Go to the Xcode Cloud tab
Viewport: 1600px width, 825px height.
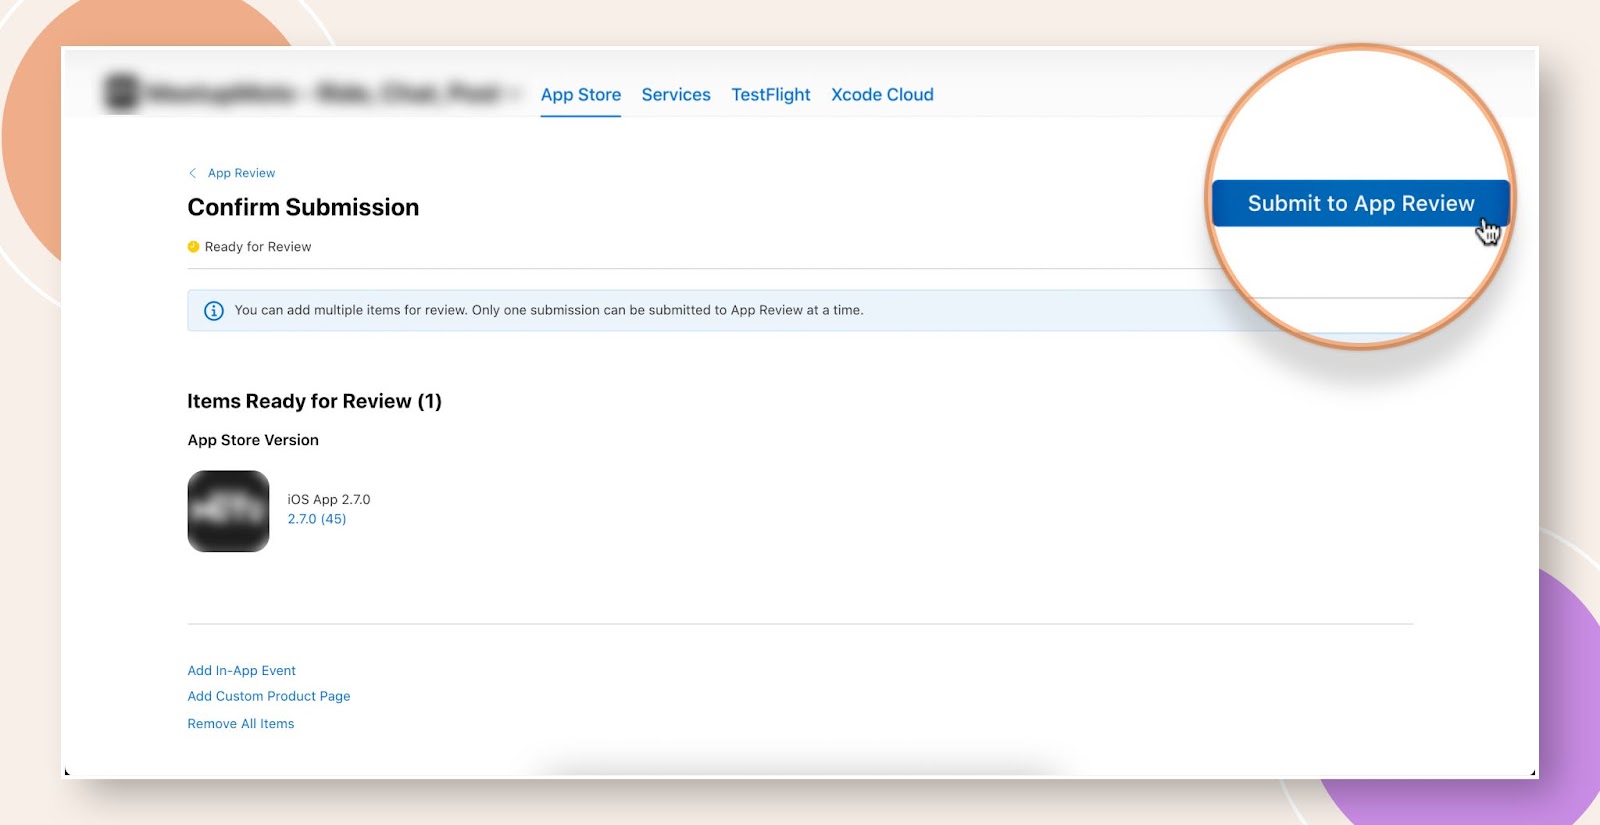click(882, 95)
